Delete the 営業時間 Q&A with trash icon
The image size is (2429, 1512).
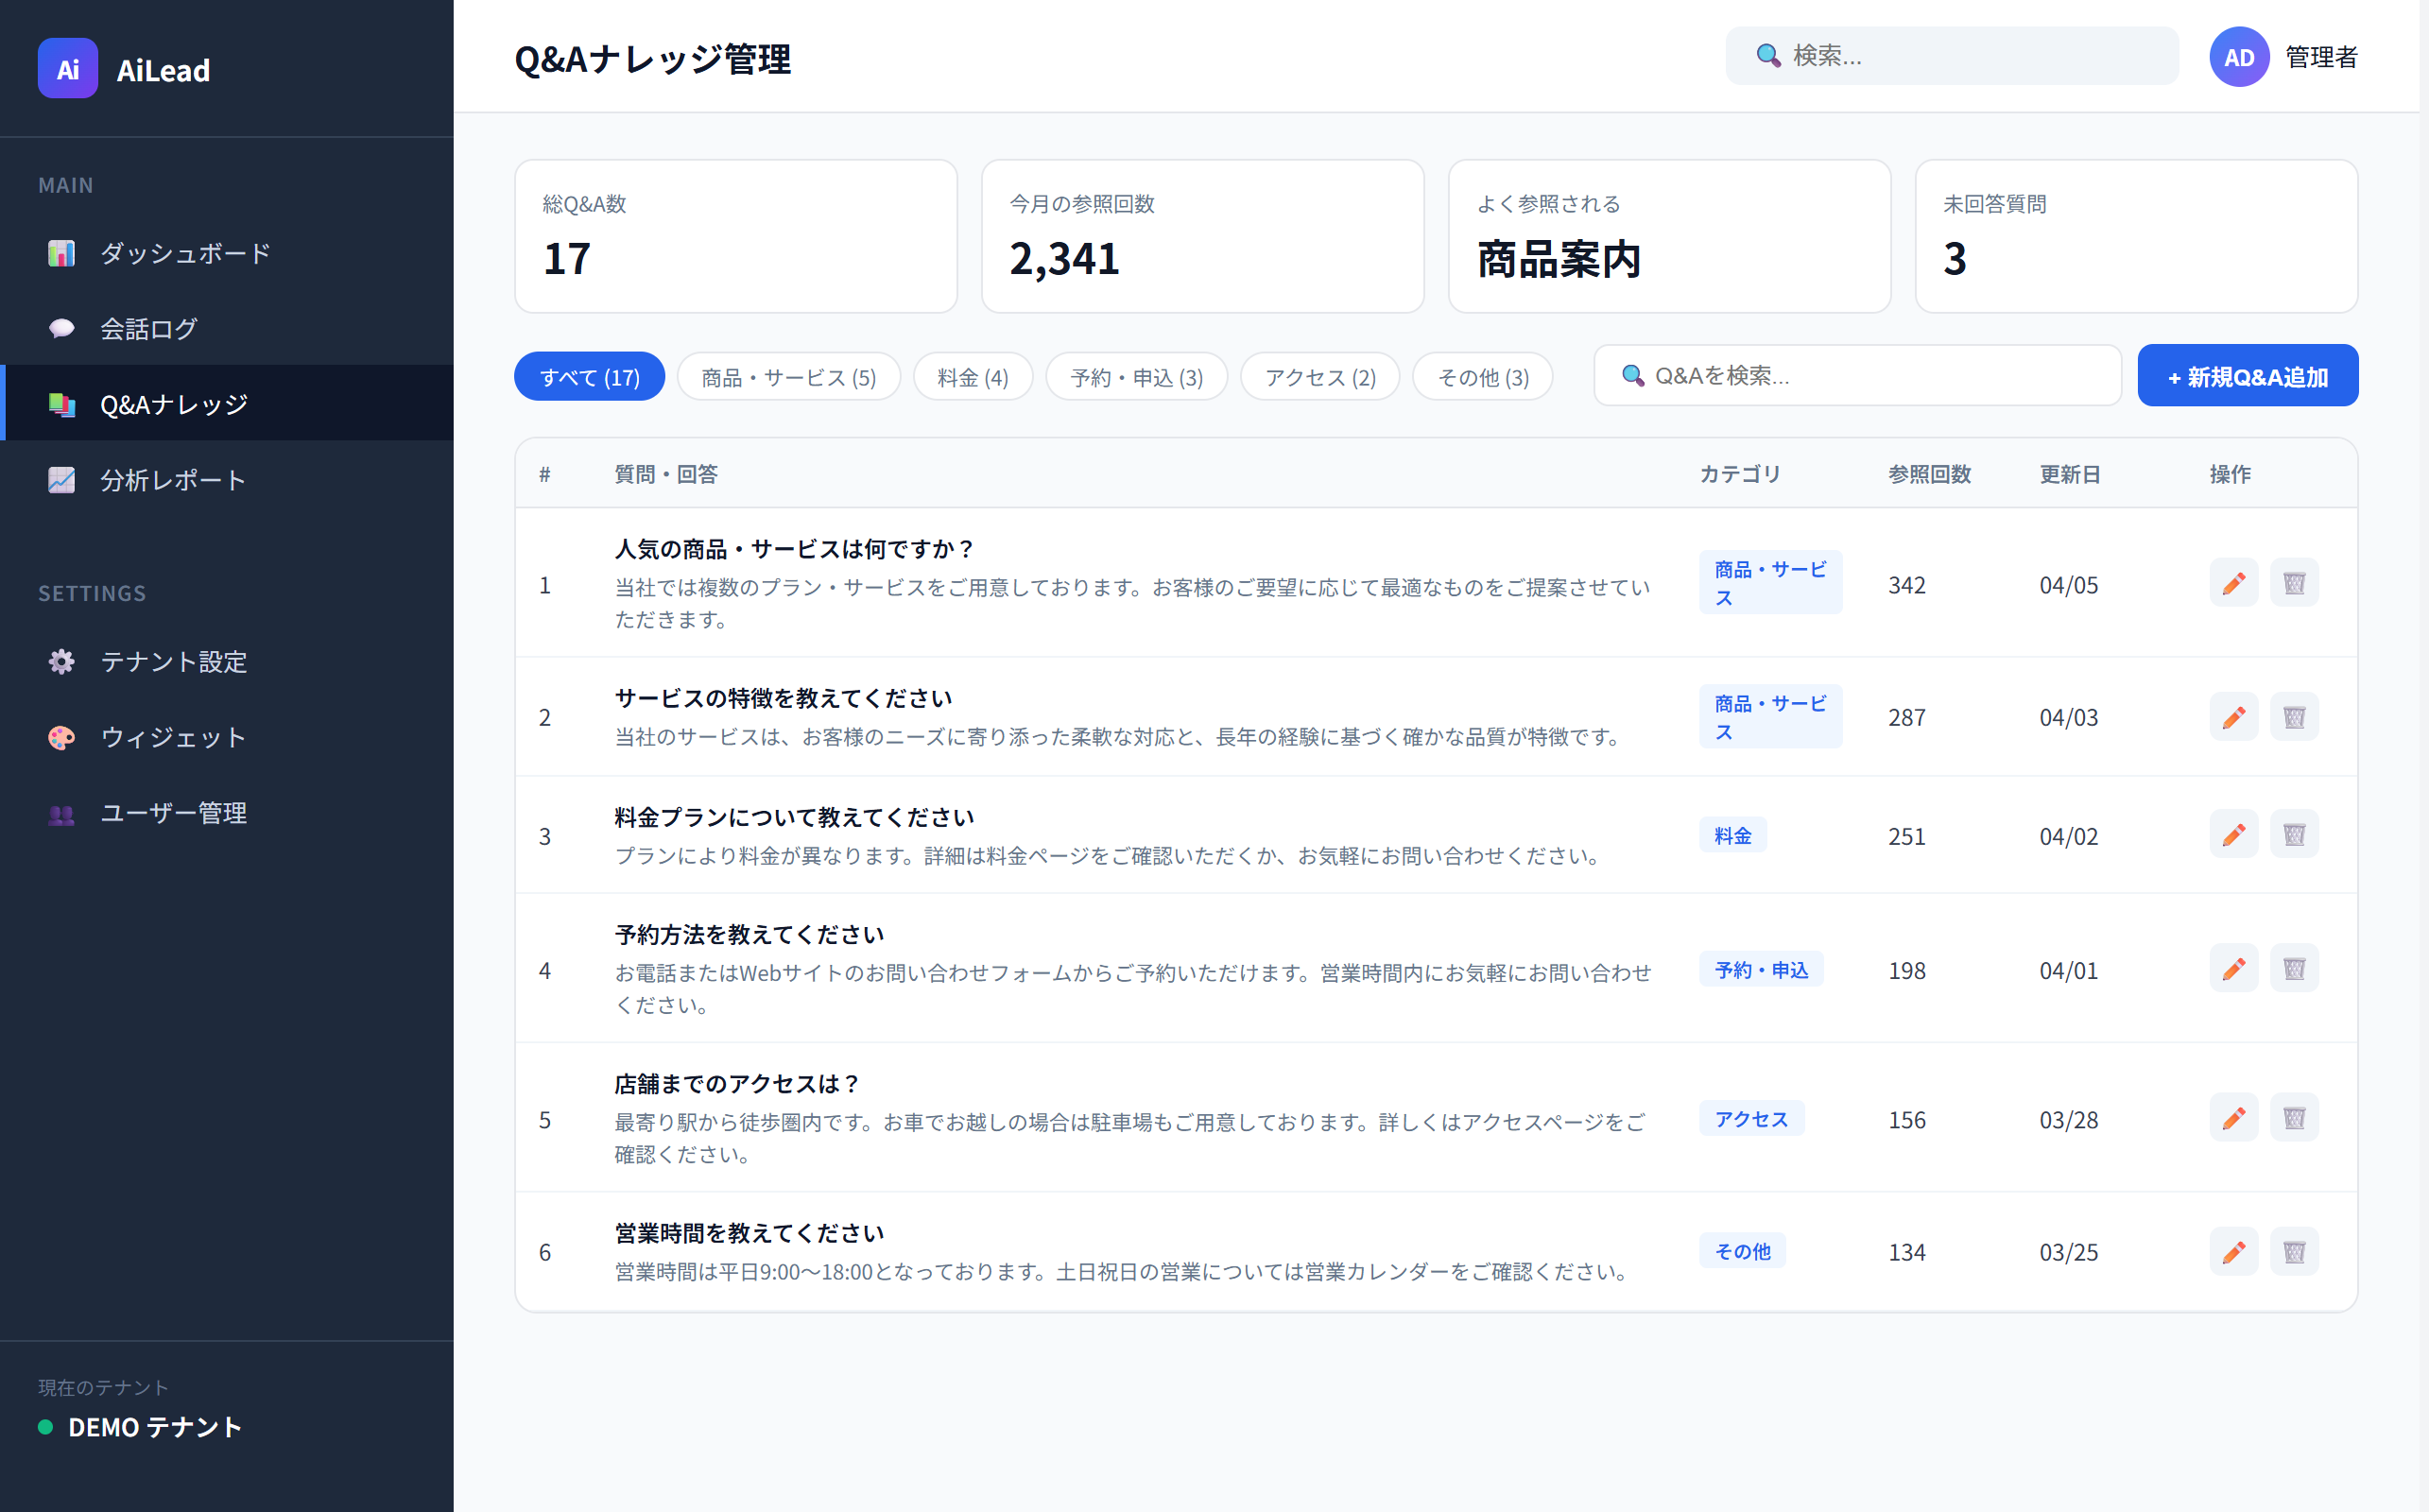tap(2295, 1251)
